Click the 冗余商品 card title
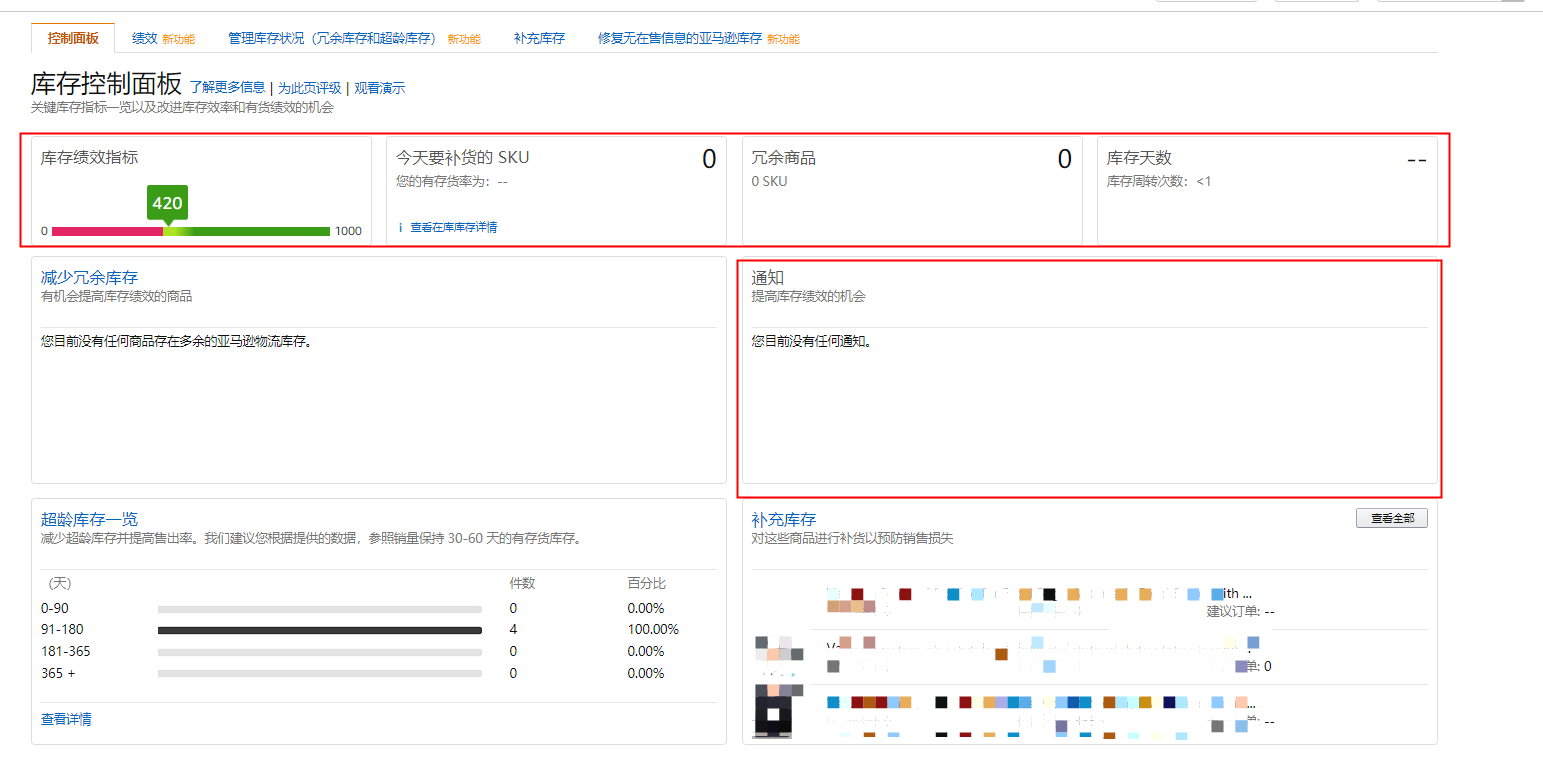 coord(784,158)
